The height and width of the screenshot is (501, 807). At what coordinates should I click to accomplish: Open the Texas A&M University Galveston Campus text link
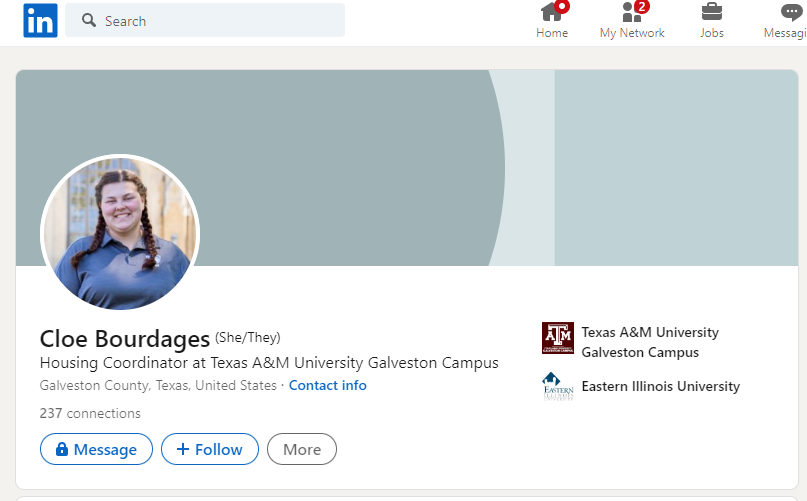coord(650,342)
